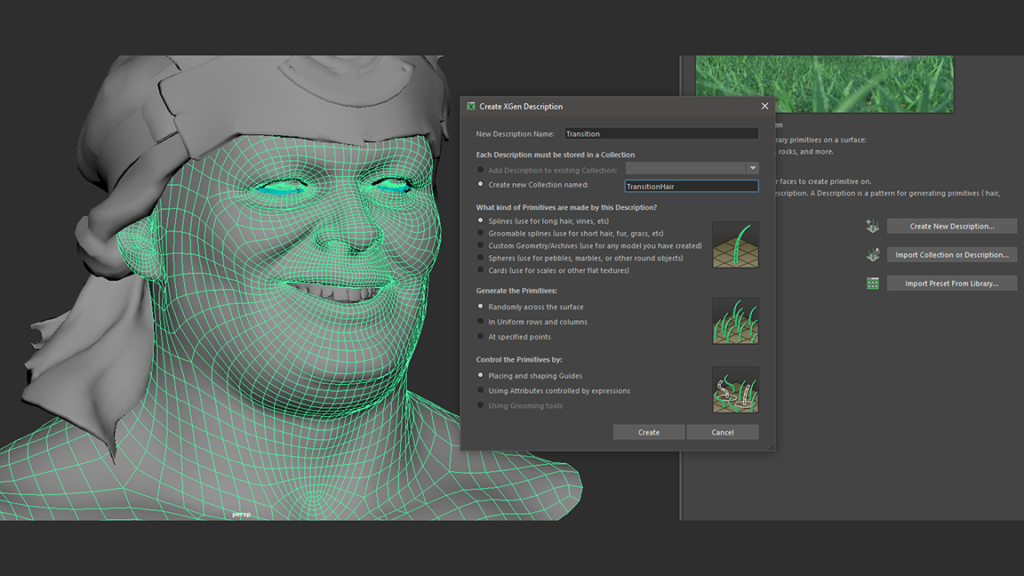1024x576 pixels.
Task: Click the icon beside Import Collection or Description
Action: coord(872,255)
